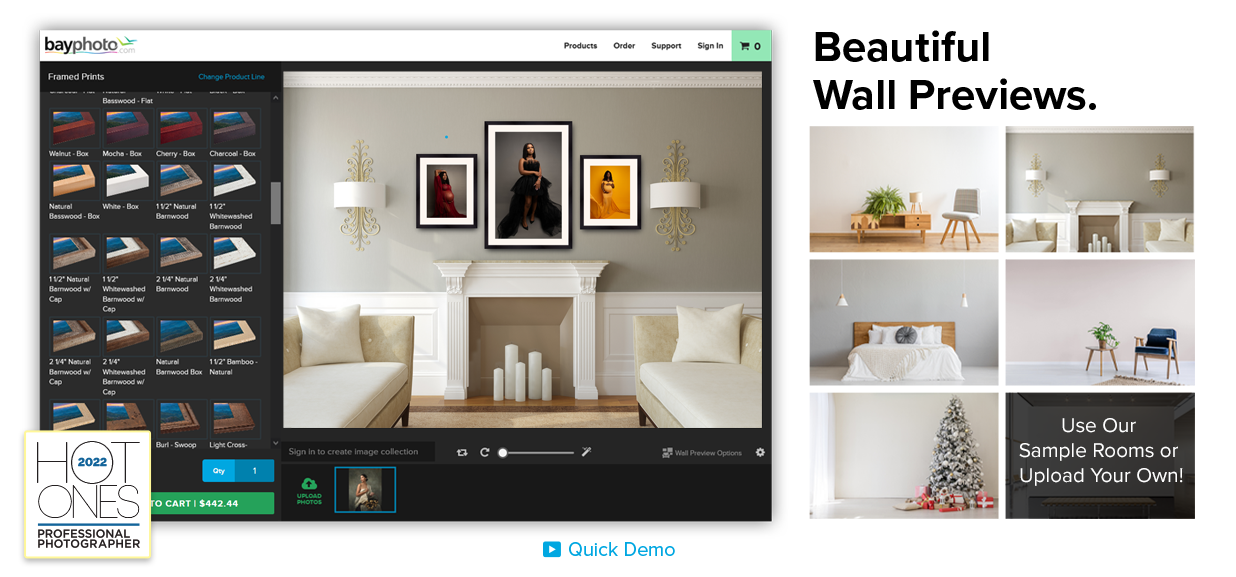Open the Products menu
The width and height of the screenshot is (1236, 577).
(x=580, y=46)
